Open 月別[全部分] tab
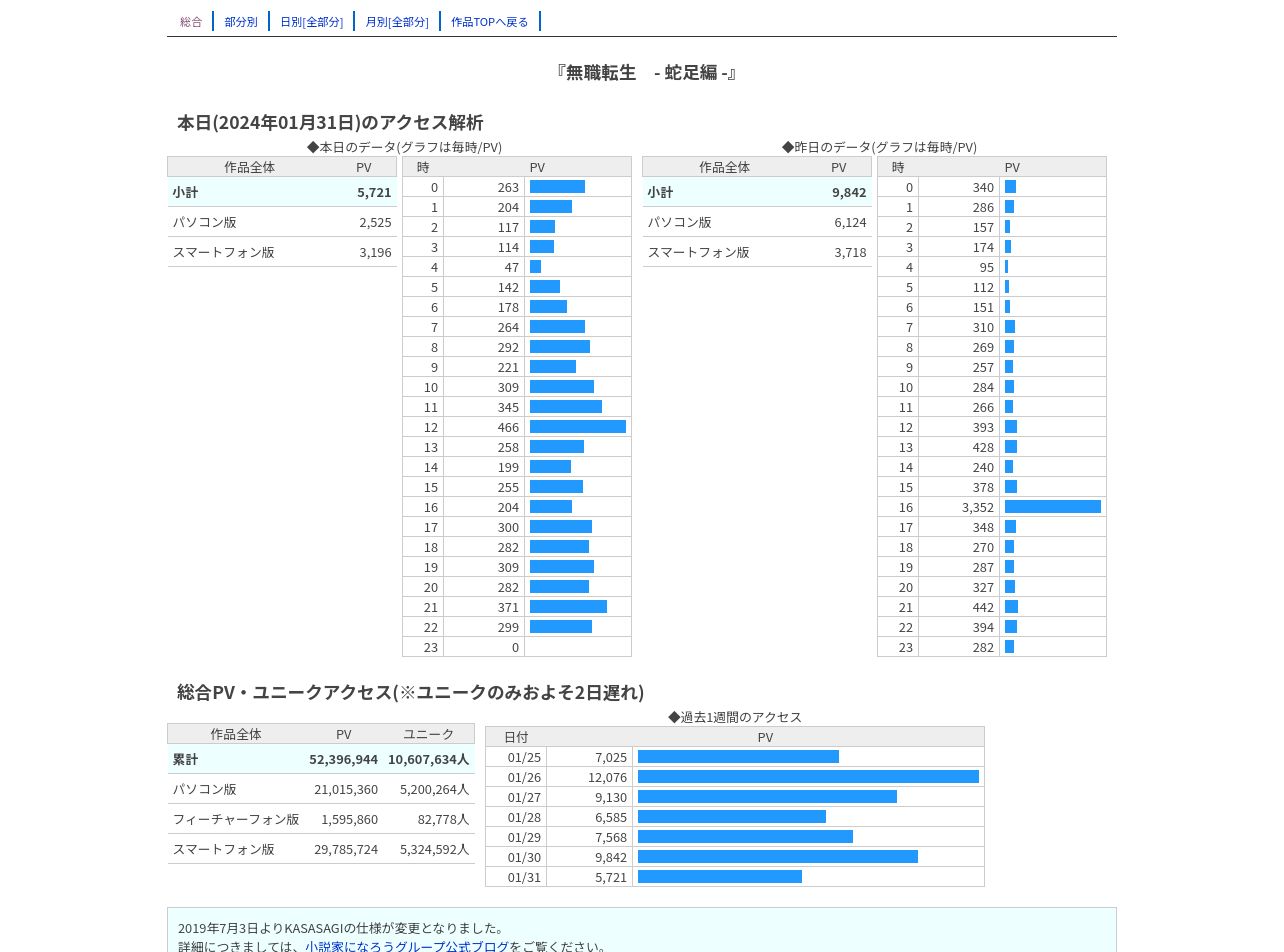Image resolution: width=1284 pixels, height=952 pixels. 397,22
